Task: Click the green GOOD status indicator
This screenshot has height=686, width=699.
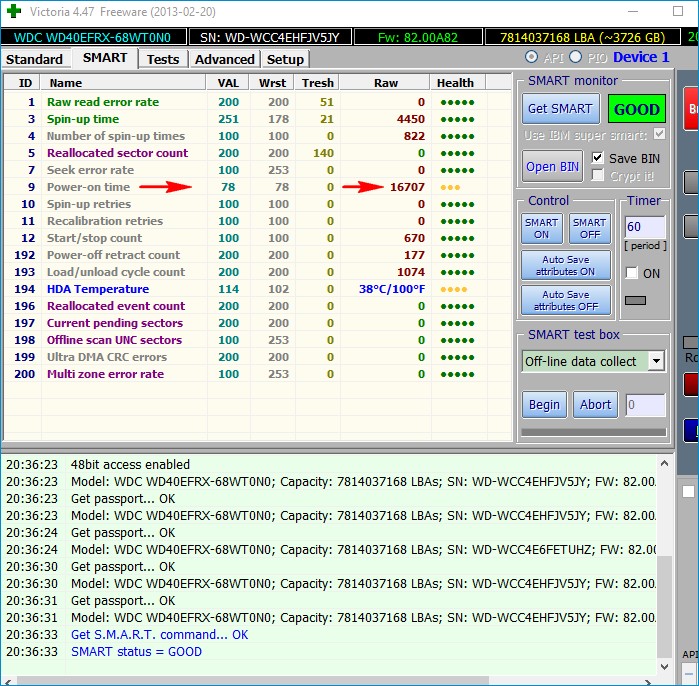Action: (x=637, y=109)
